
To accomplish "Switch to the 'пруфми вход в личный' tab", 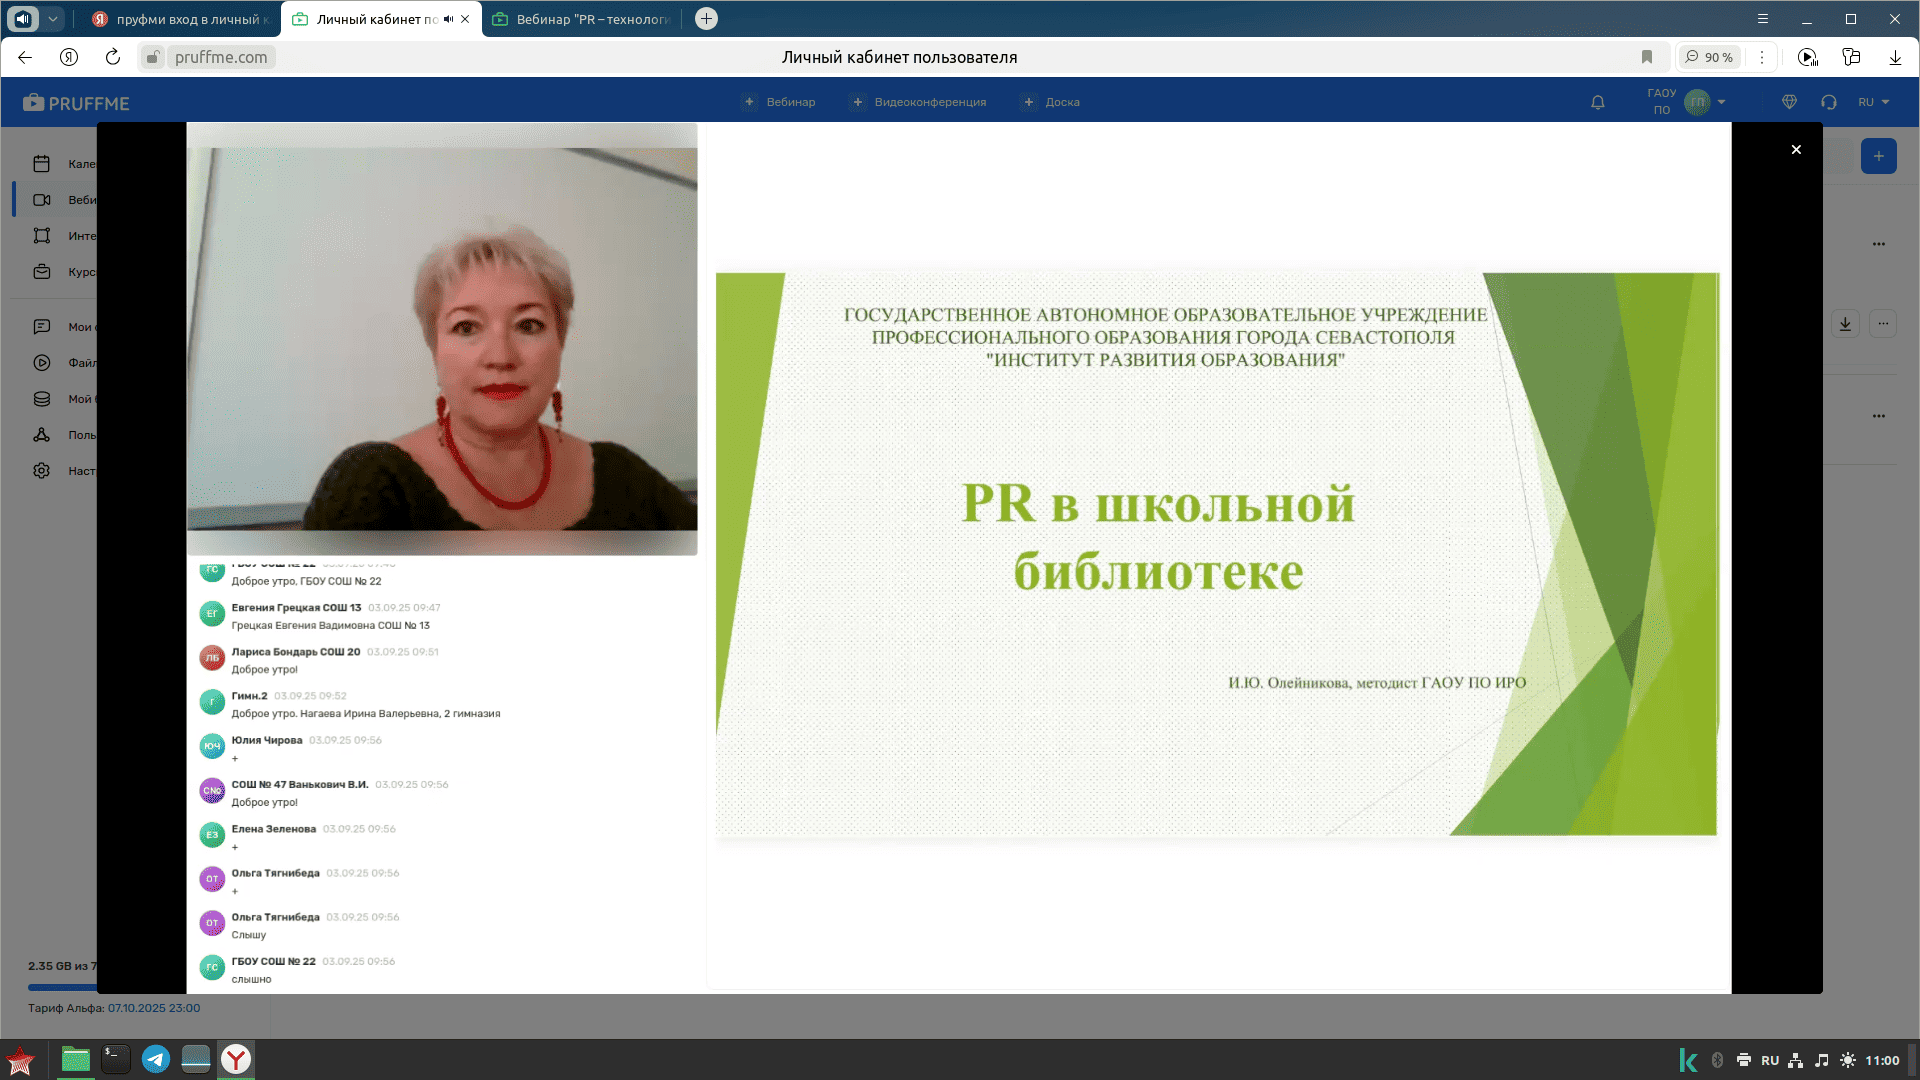I will [x=181, y=19].
